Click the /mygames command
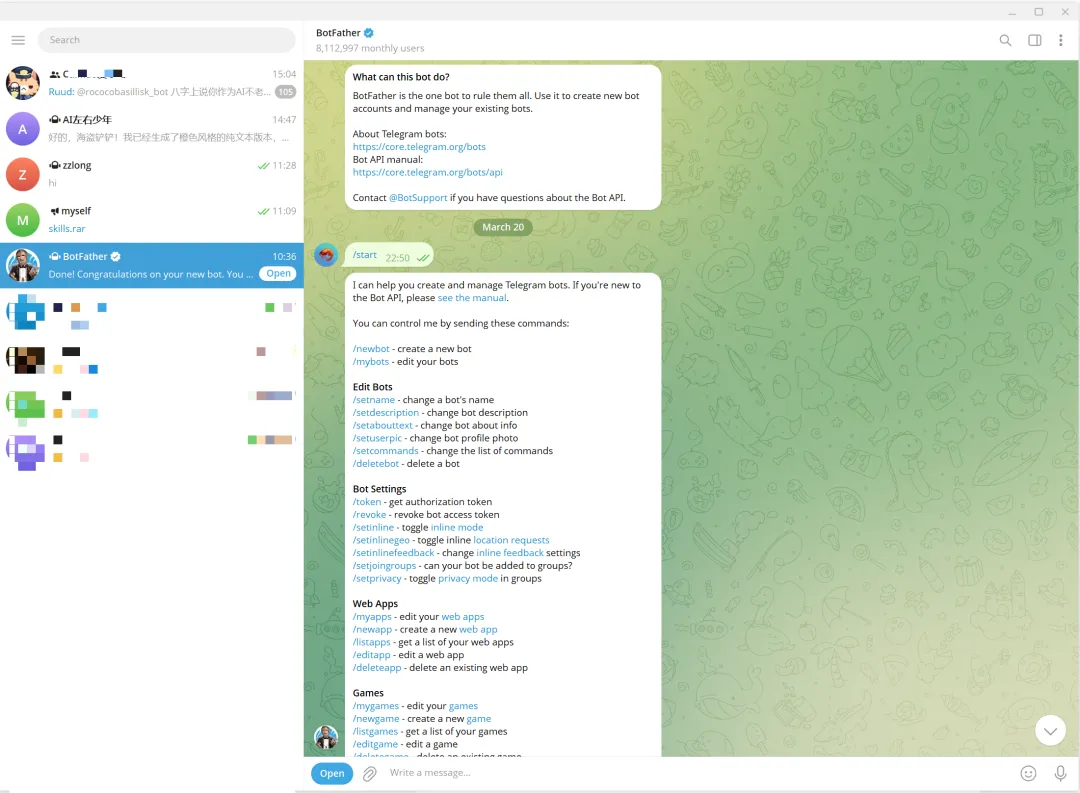 click(375, 706)
